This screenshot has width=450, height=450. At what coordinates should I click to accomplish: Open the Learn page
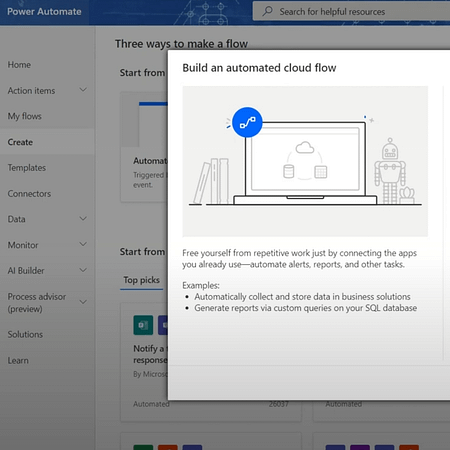pos(18,360)
